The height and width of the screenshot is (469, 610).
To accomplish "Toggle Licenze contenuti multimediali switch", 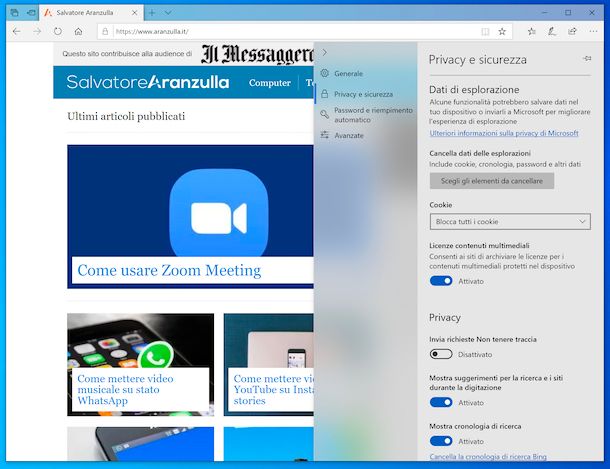I will [441, 281].
